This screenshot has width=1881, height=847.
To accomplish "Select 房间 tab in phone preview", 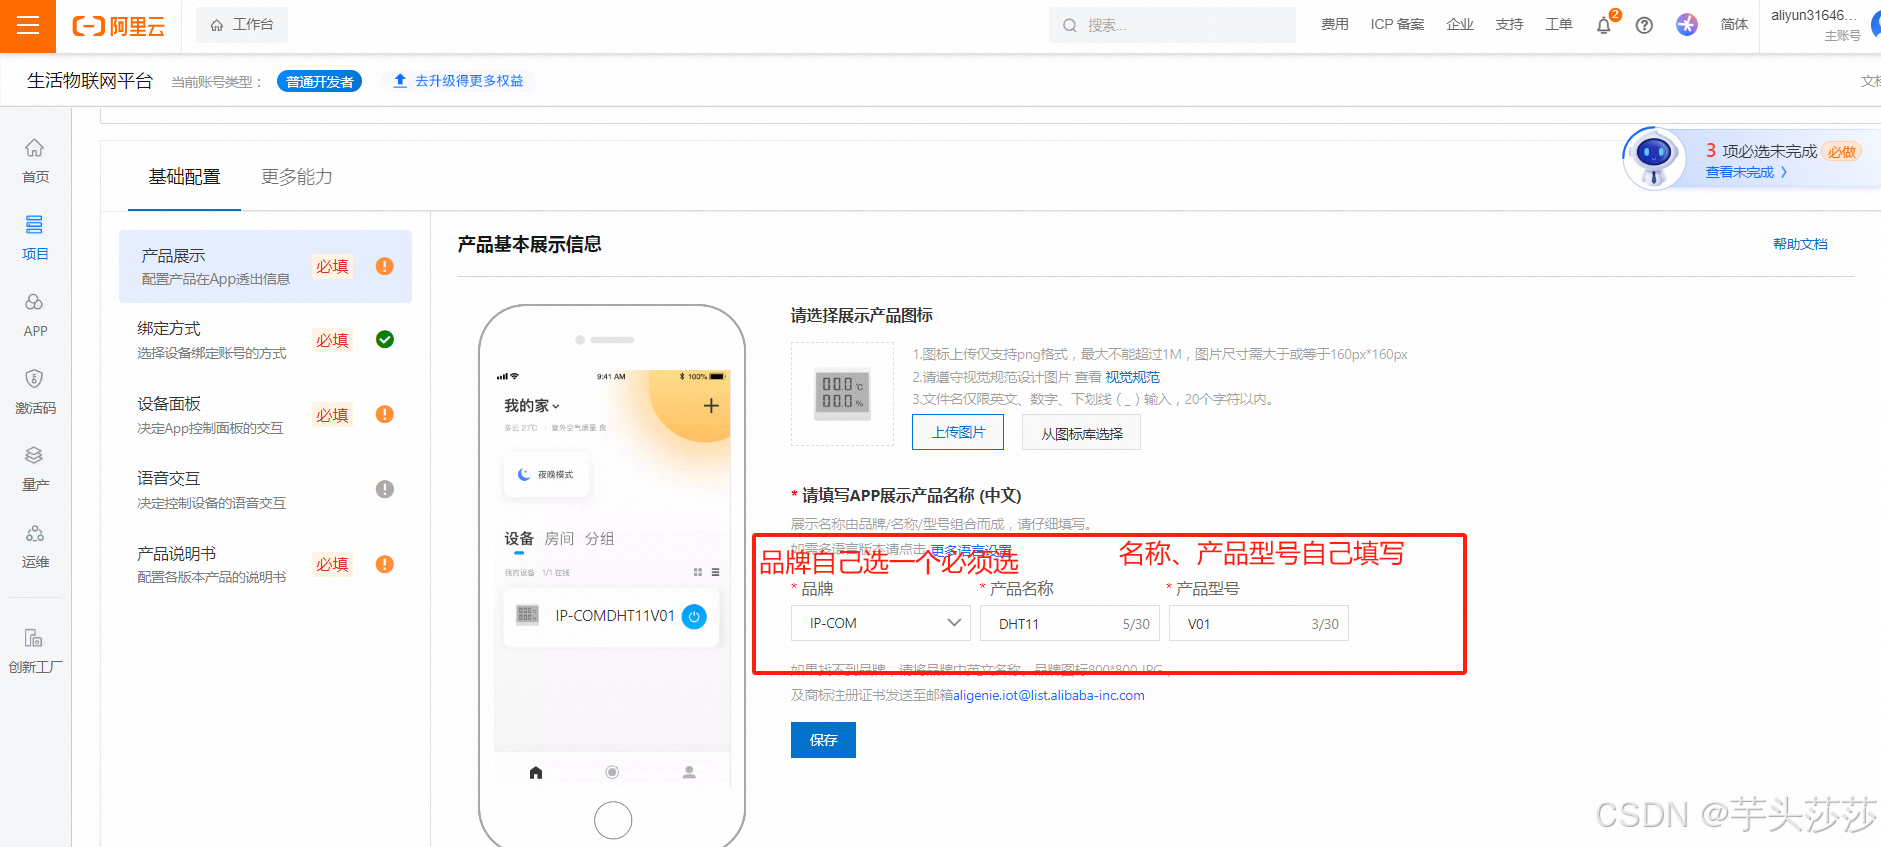I will [559, 538].
